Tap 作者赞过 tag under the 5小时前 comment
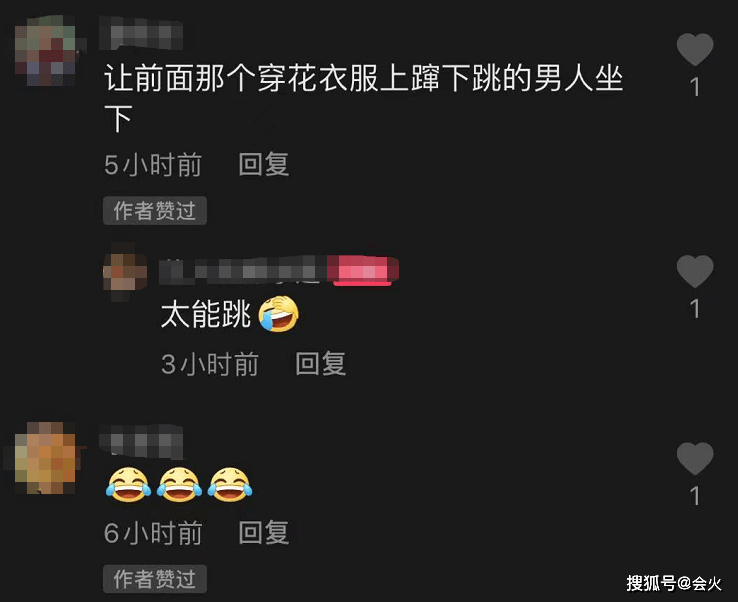The image size is (738, 602). (154, 210)
